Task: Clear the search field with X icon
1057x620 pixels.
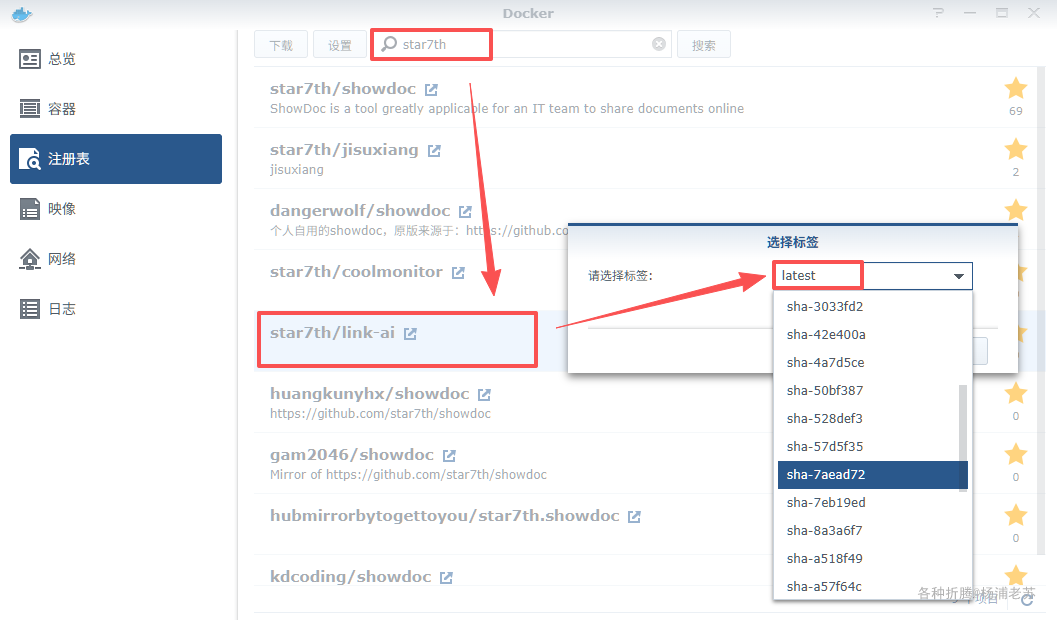Action: pos(659,44)
